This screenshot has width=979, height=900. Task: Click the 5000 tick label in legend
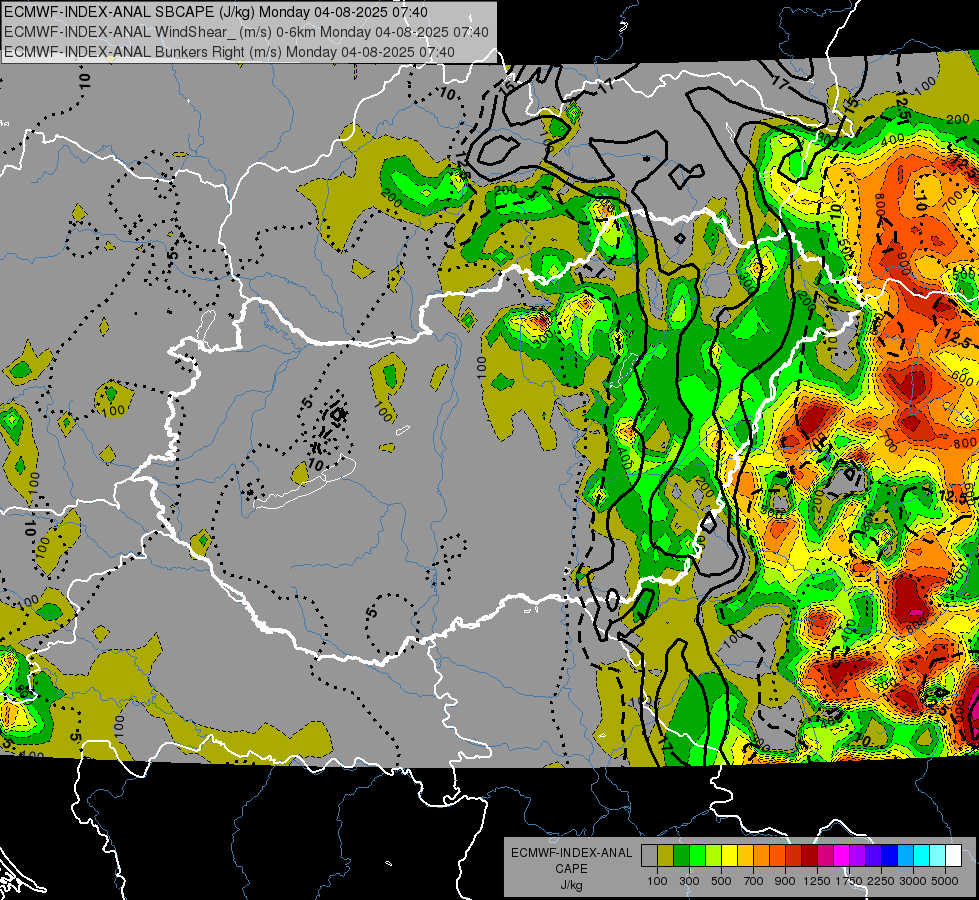click(x=945, y=881)
